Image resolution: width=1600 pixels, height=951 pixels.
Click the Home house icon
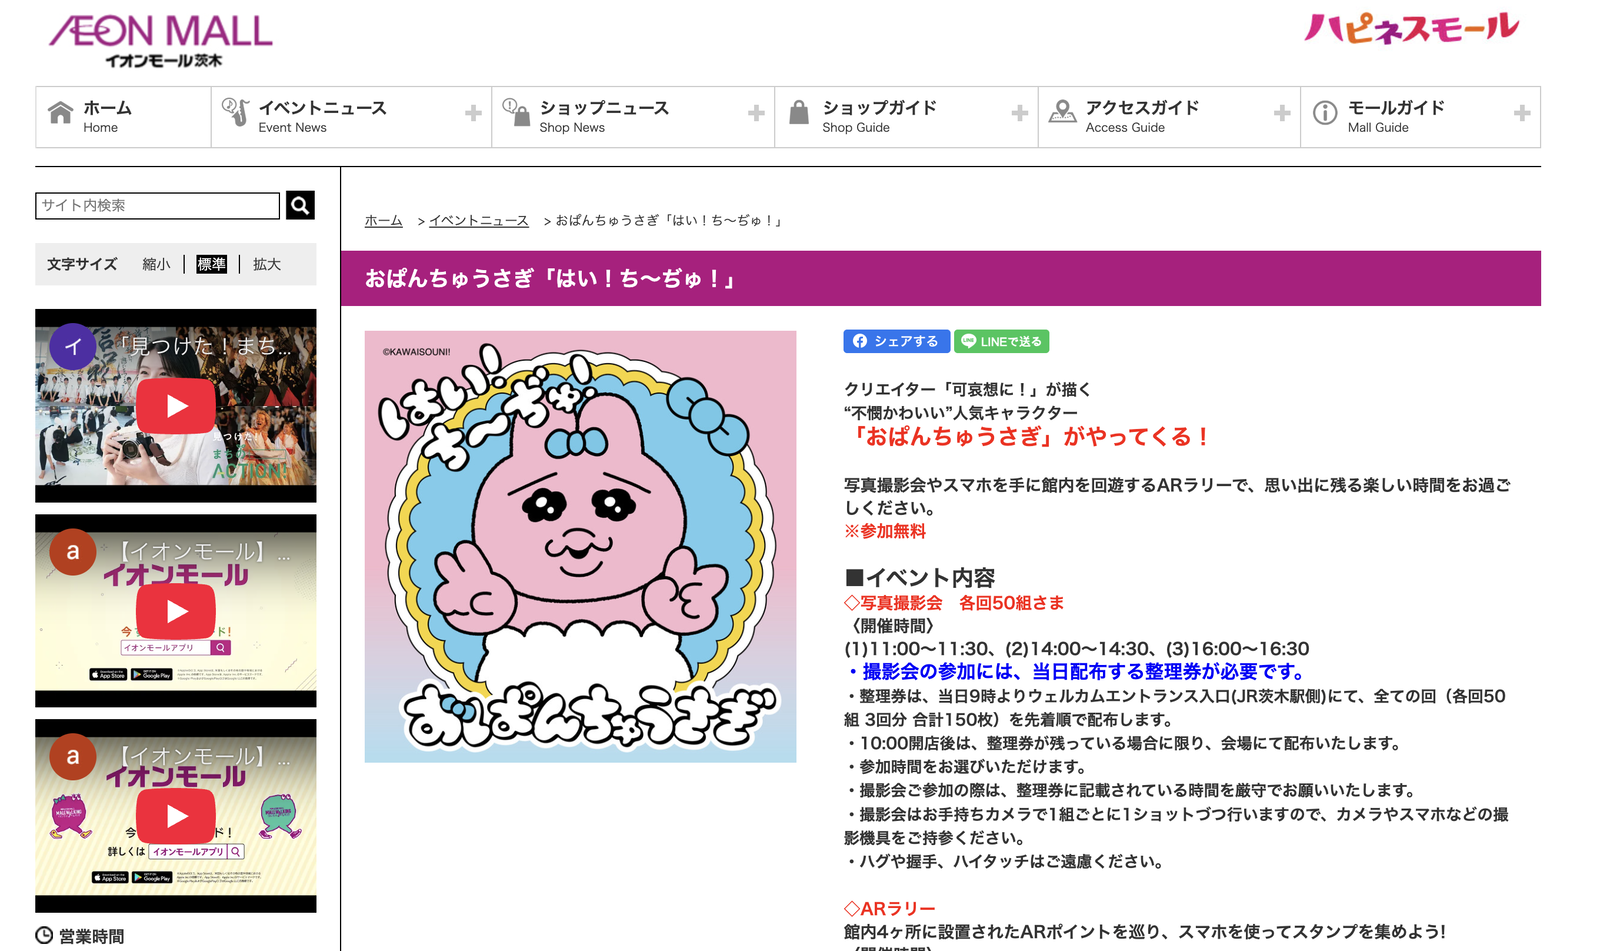pyautogui.click(x=60, y=112)
